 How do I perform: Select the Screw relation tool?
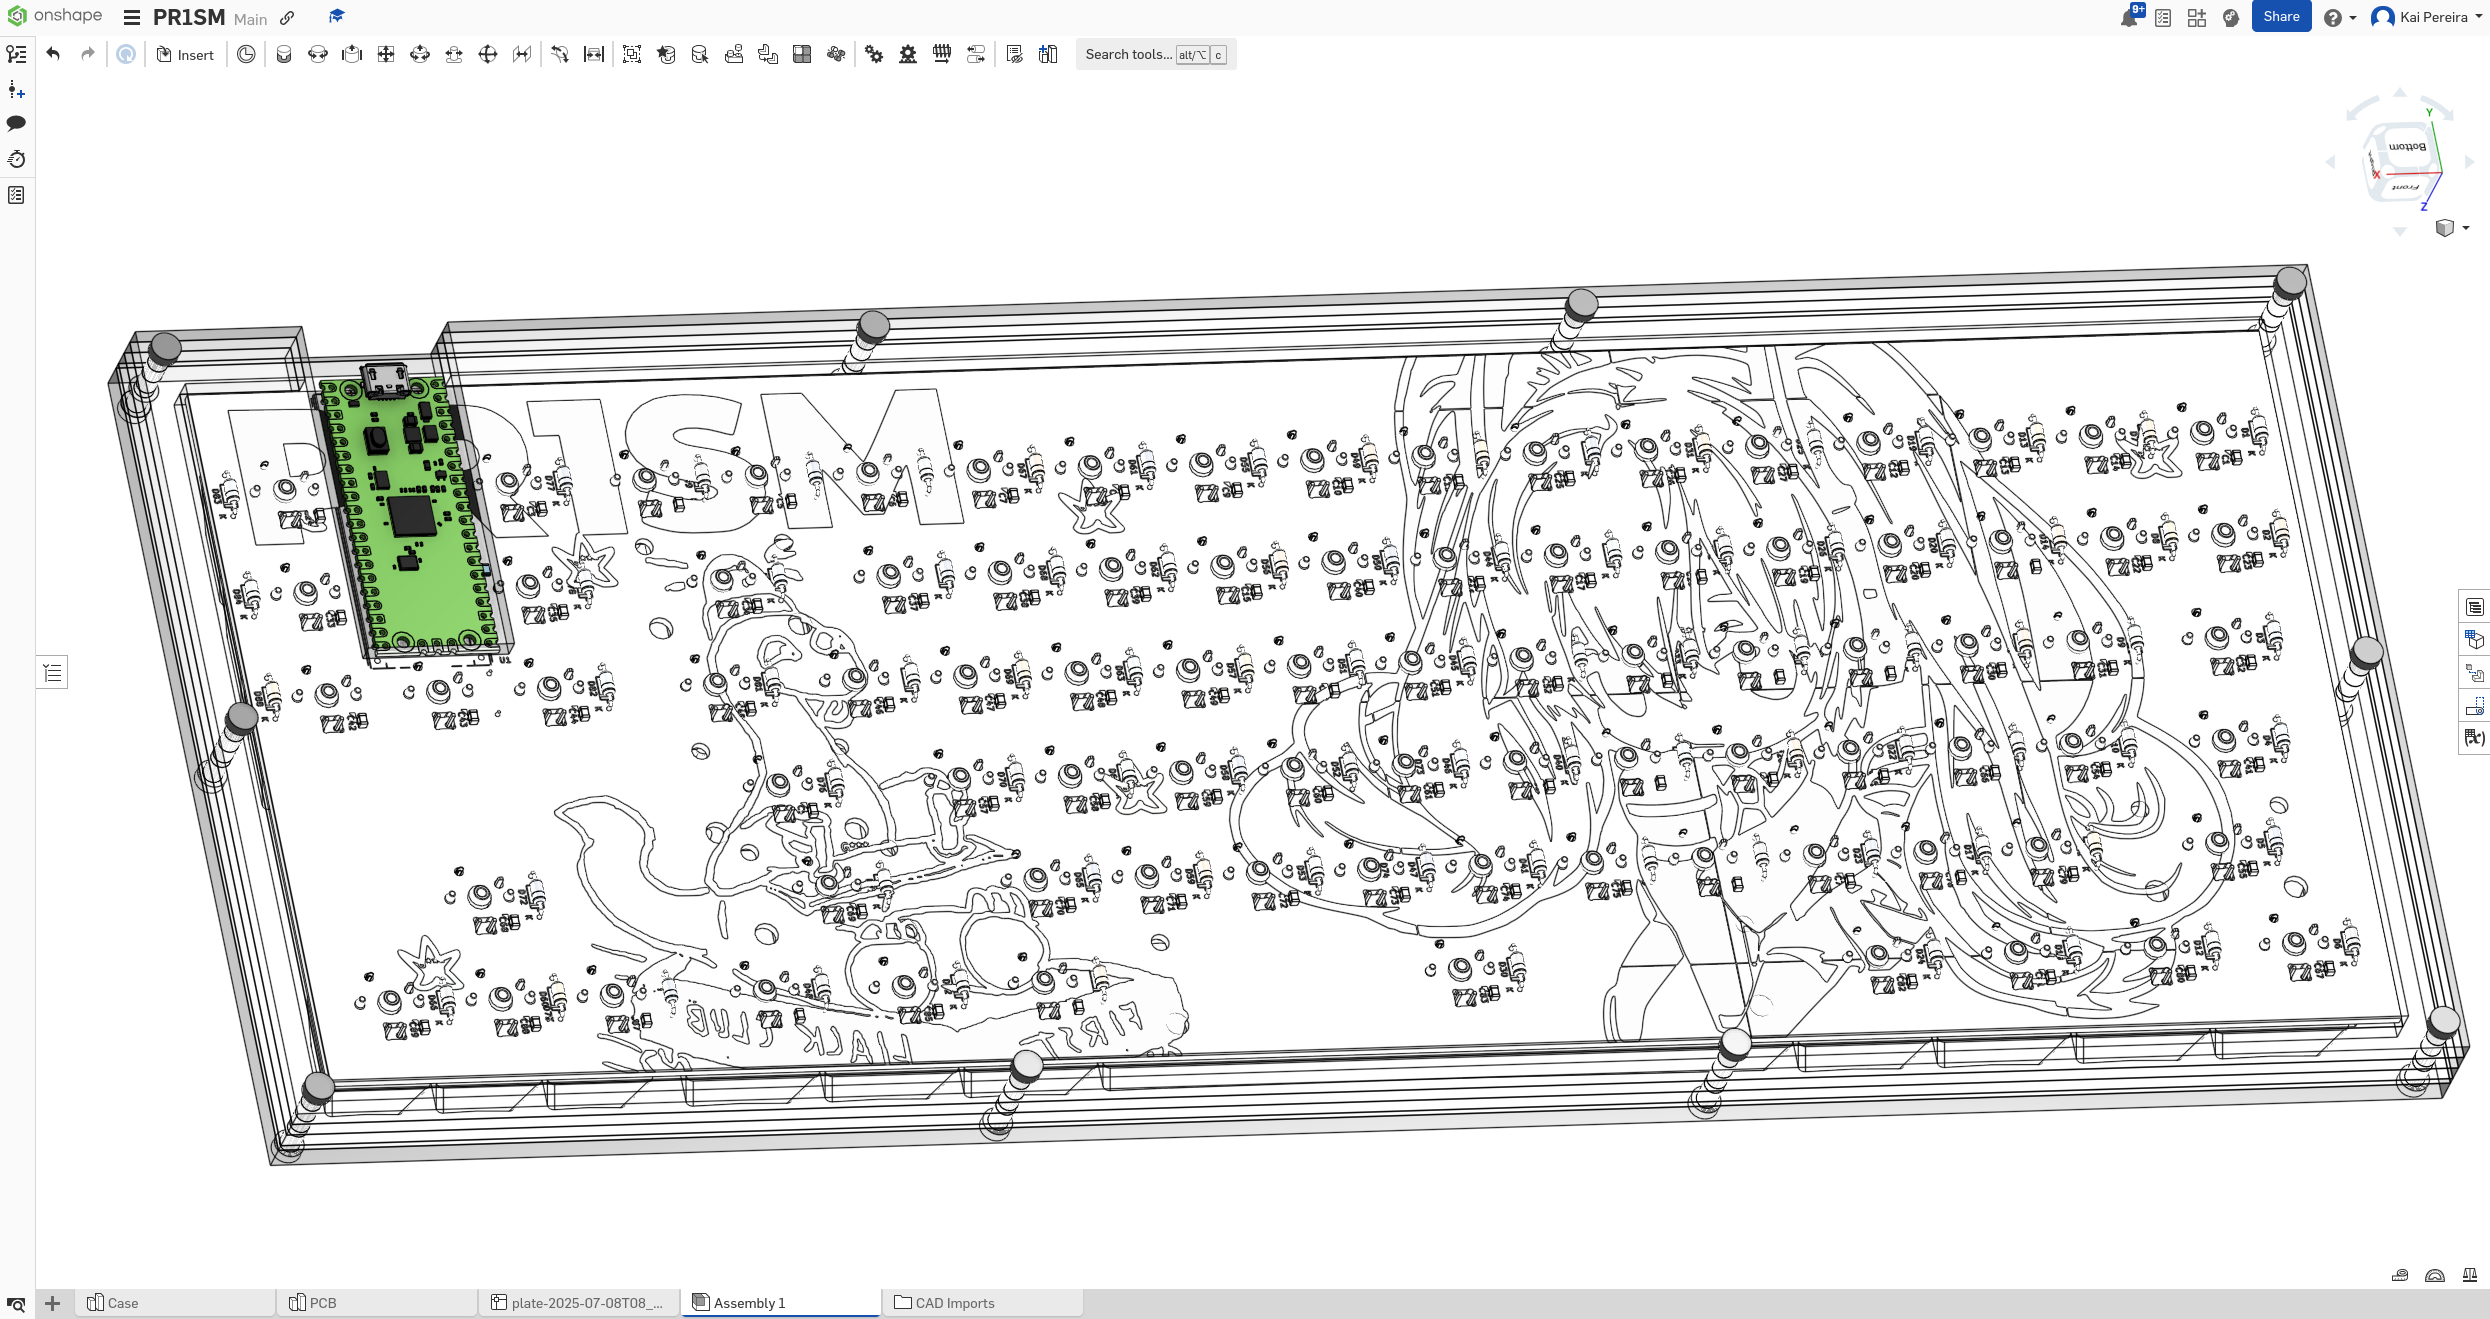pyautogui.click(x=942, y=54)
